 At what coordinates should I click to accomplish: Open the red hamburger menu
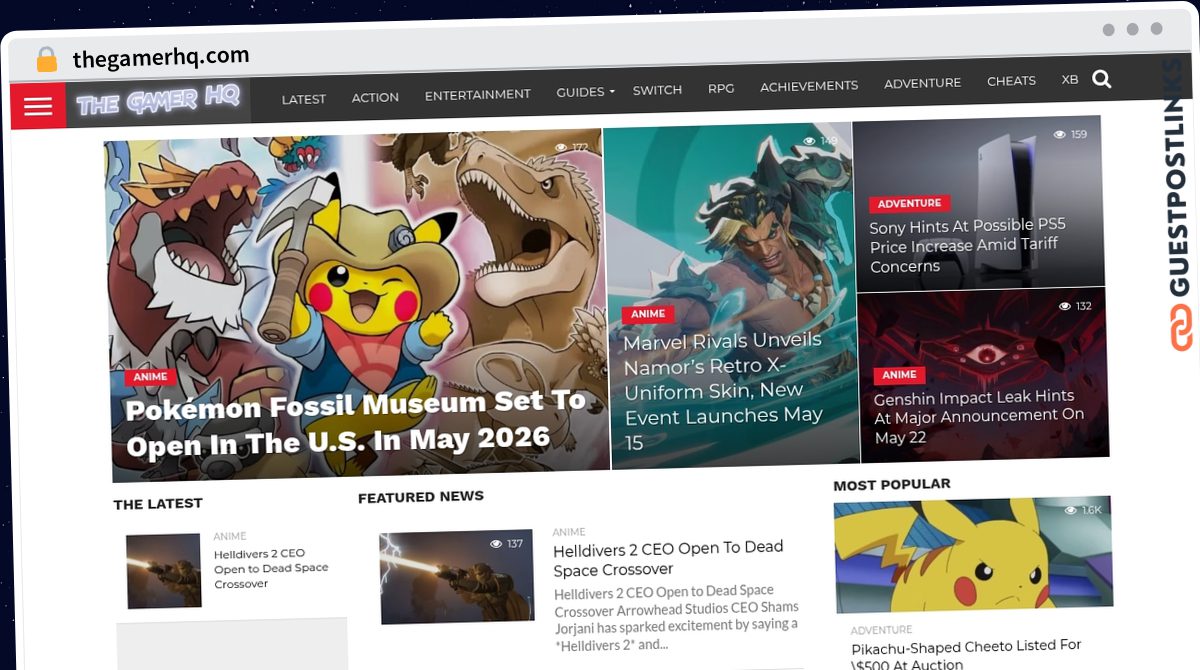[x=38, y=106]
